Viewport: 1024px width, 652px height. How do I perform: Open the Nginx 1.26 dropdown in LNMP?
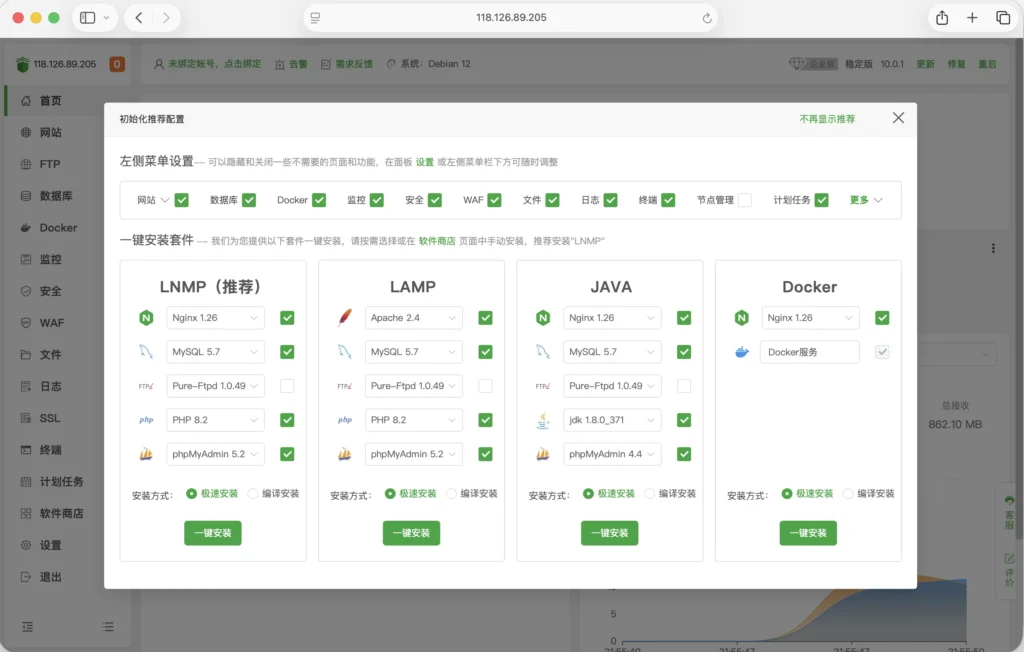click(215, 318)
